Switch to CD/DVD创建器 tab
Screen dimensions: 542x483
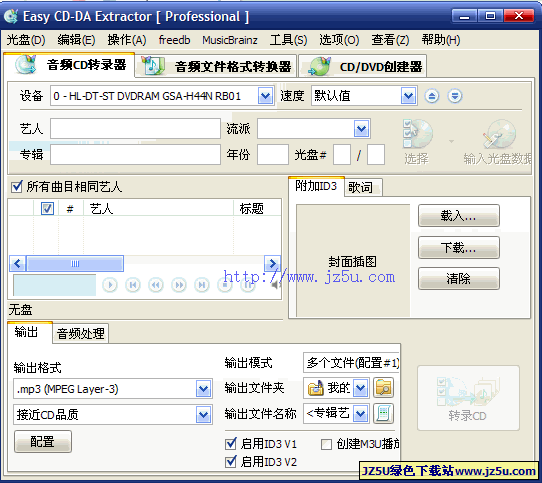coord(363,66)
